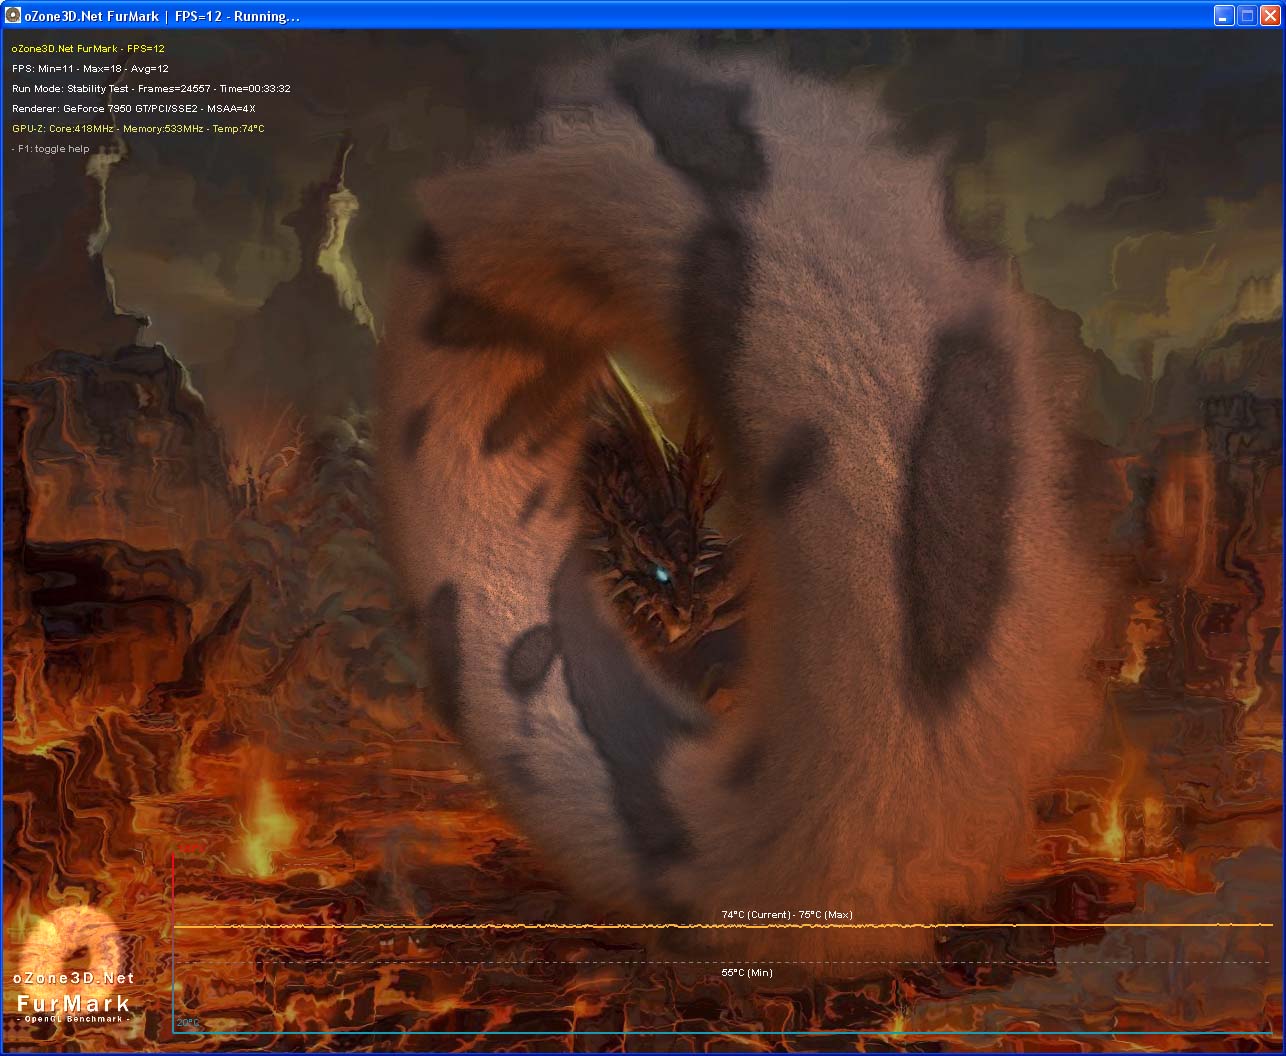The width and height of the screenshot is (1286, 1056).
Task: Click the orange temperature curve on the graph
Action: pyautogui.click(x=723, y=927)
